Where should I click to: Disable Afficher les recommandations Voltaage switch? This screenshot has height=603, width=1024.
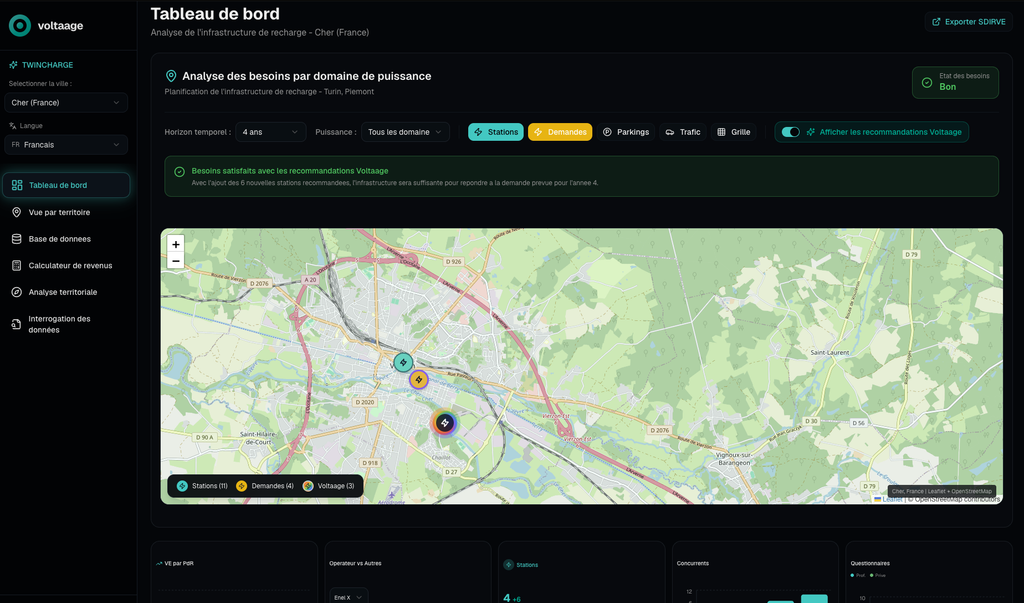[790, 132]
